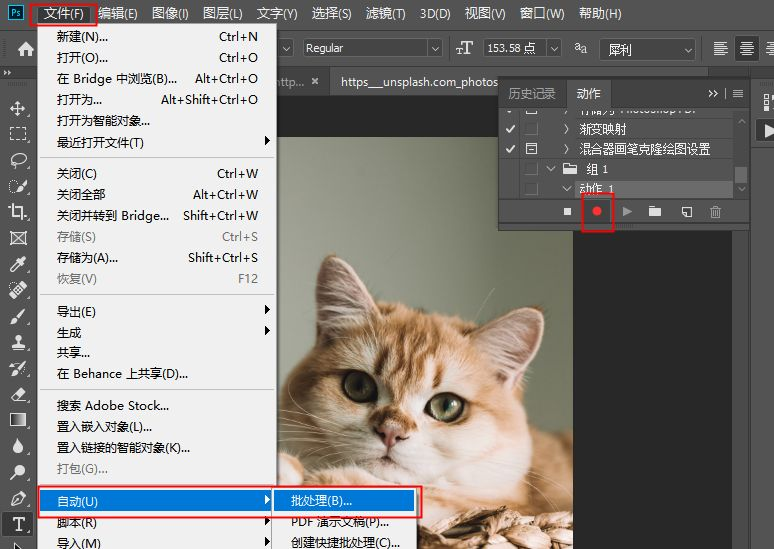The width and height of the screenshot is (774, 549).
Task: Toggle the dialog box for 组 1
Action: pyautogui.click(x=531, y=169)
